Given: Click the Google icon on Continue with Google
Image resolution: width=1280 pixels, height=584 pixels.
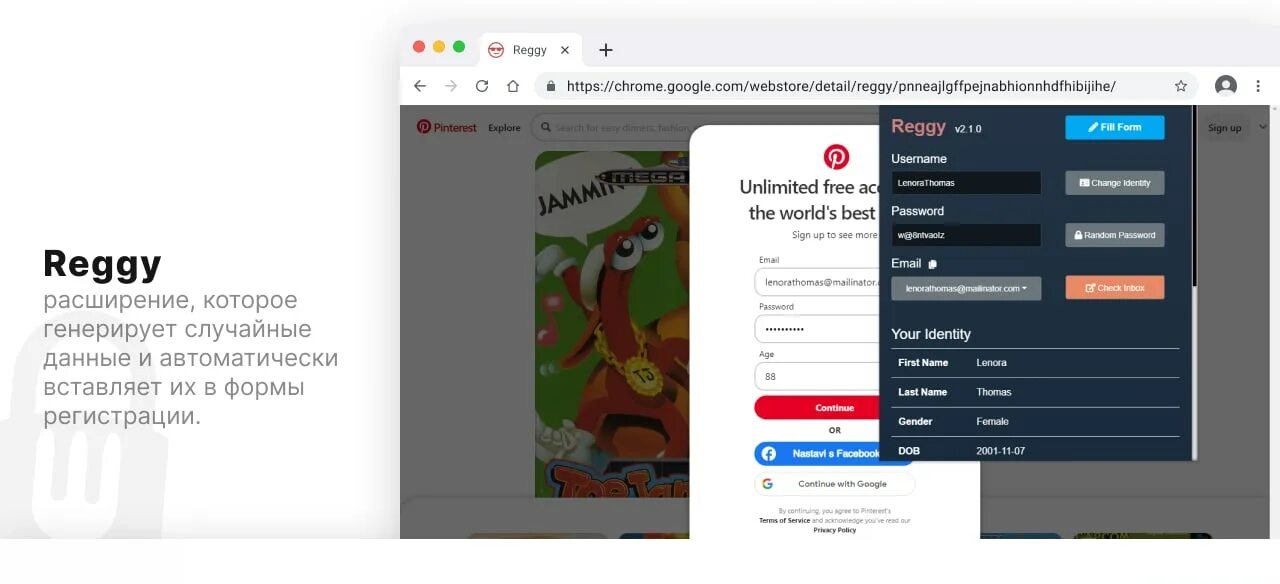Looking at the screenshot, I should 767,483.
